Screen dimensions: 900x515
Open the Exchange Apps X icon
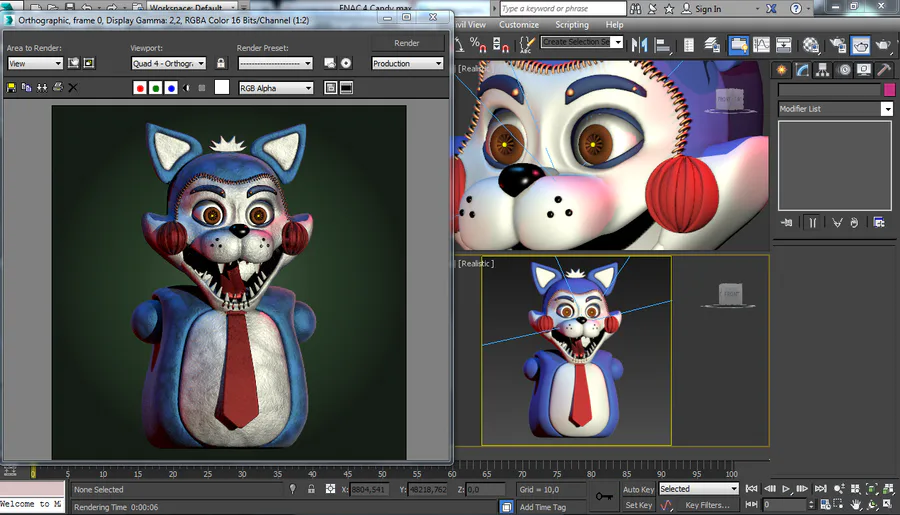pyautogui.click(x=771, y=9)
